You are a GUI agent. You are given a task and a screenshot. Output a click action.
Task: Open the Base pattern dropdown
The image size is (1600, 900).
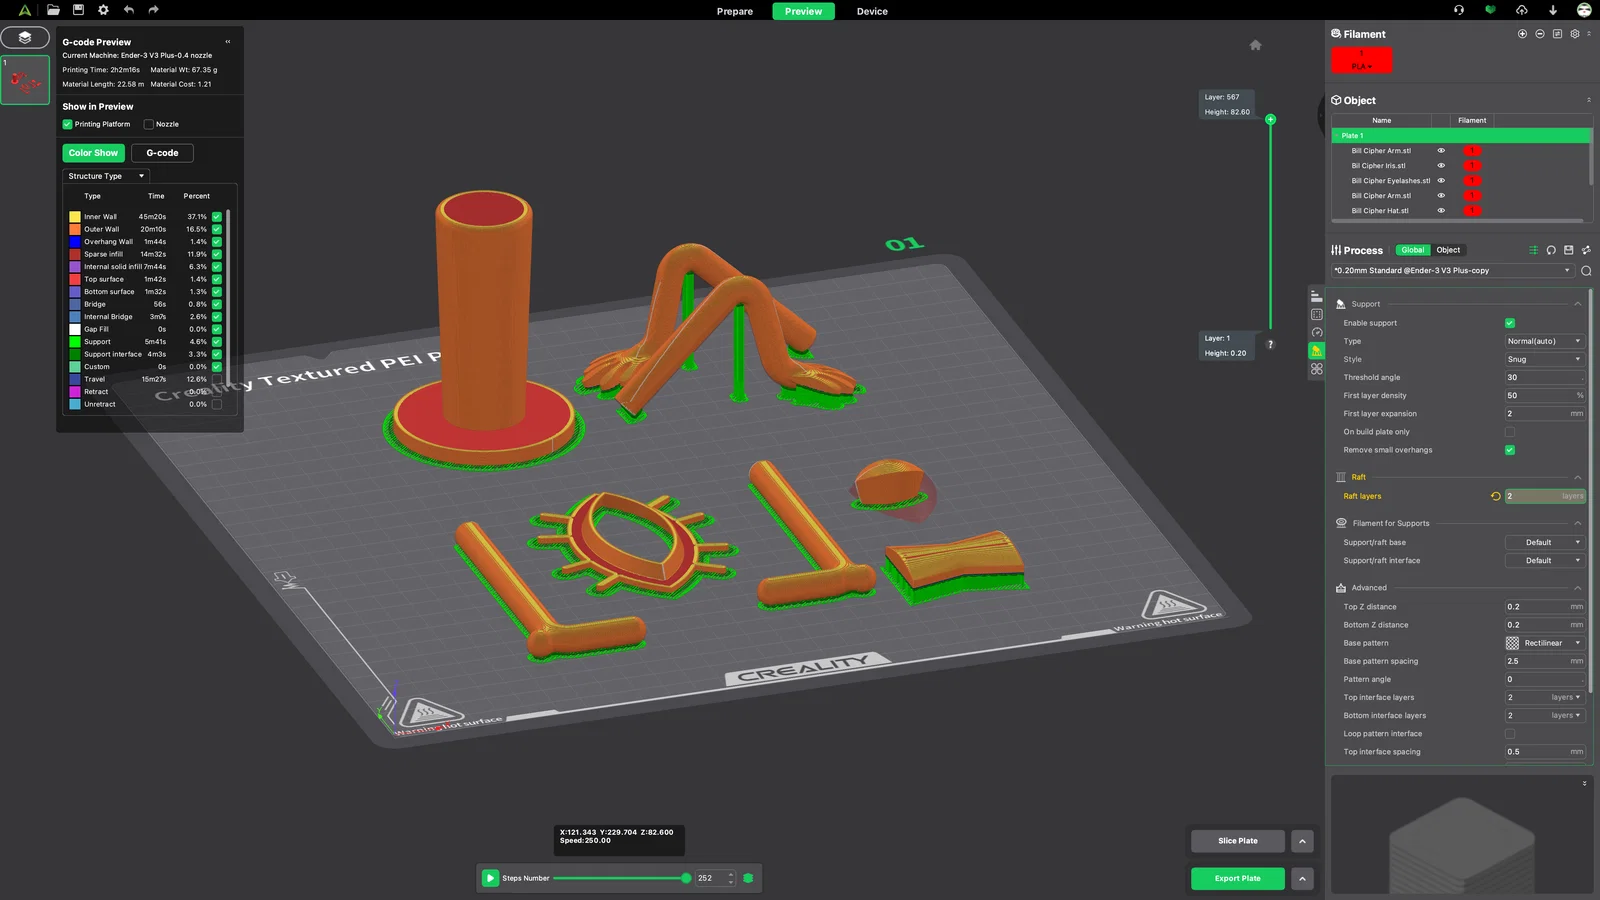click(1544, 643)
